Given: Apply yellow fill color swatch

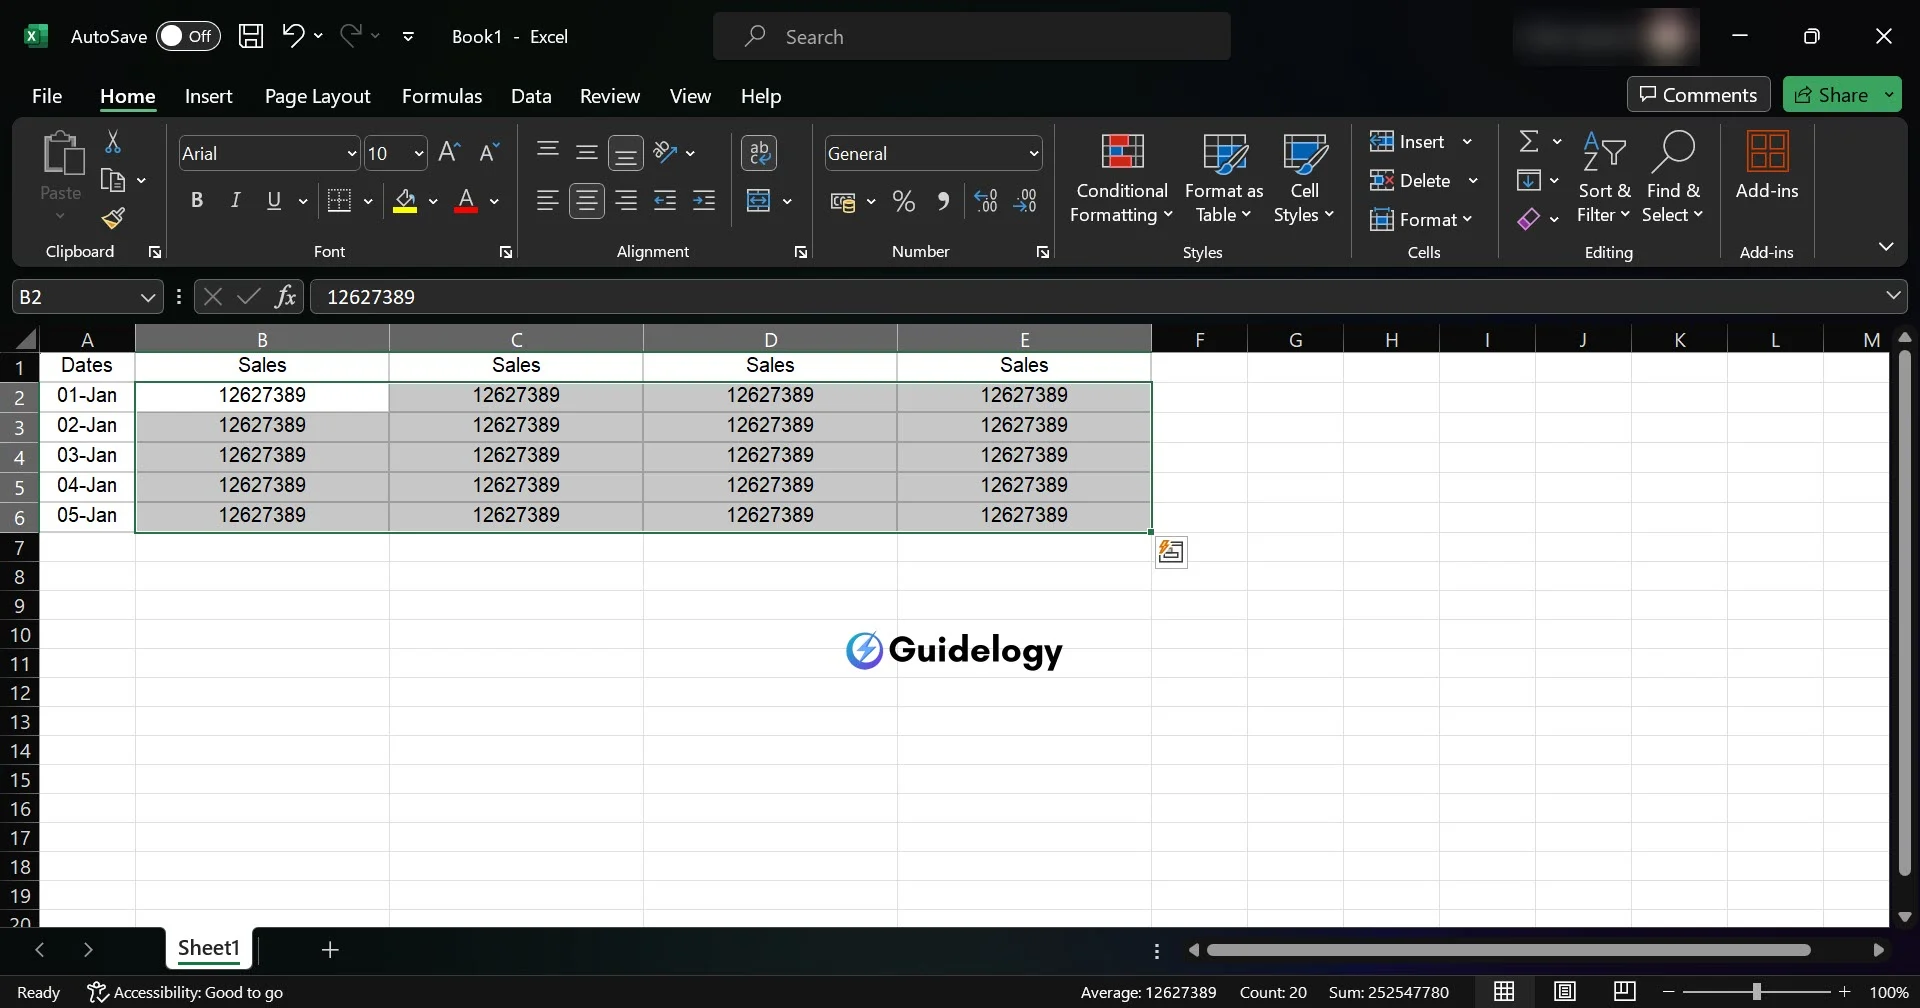Looking at the screenshot, I should [x=405, y=201].
